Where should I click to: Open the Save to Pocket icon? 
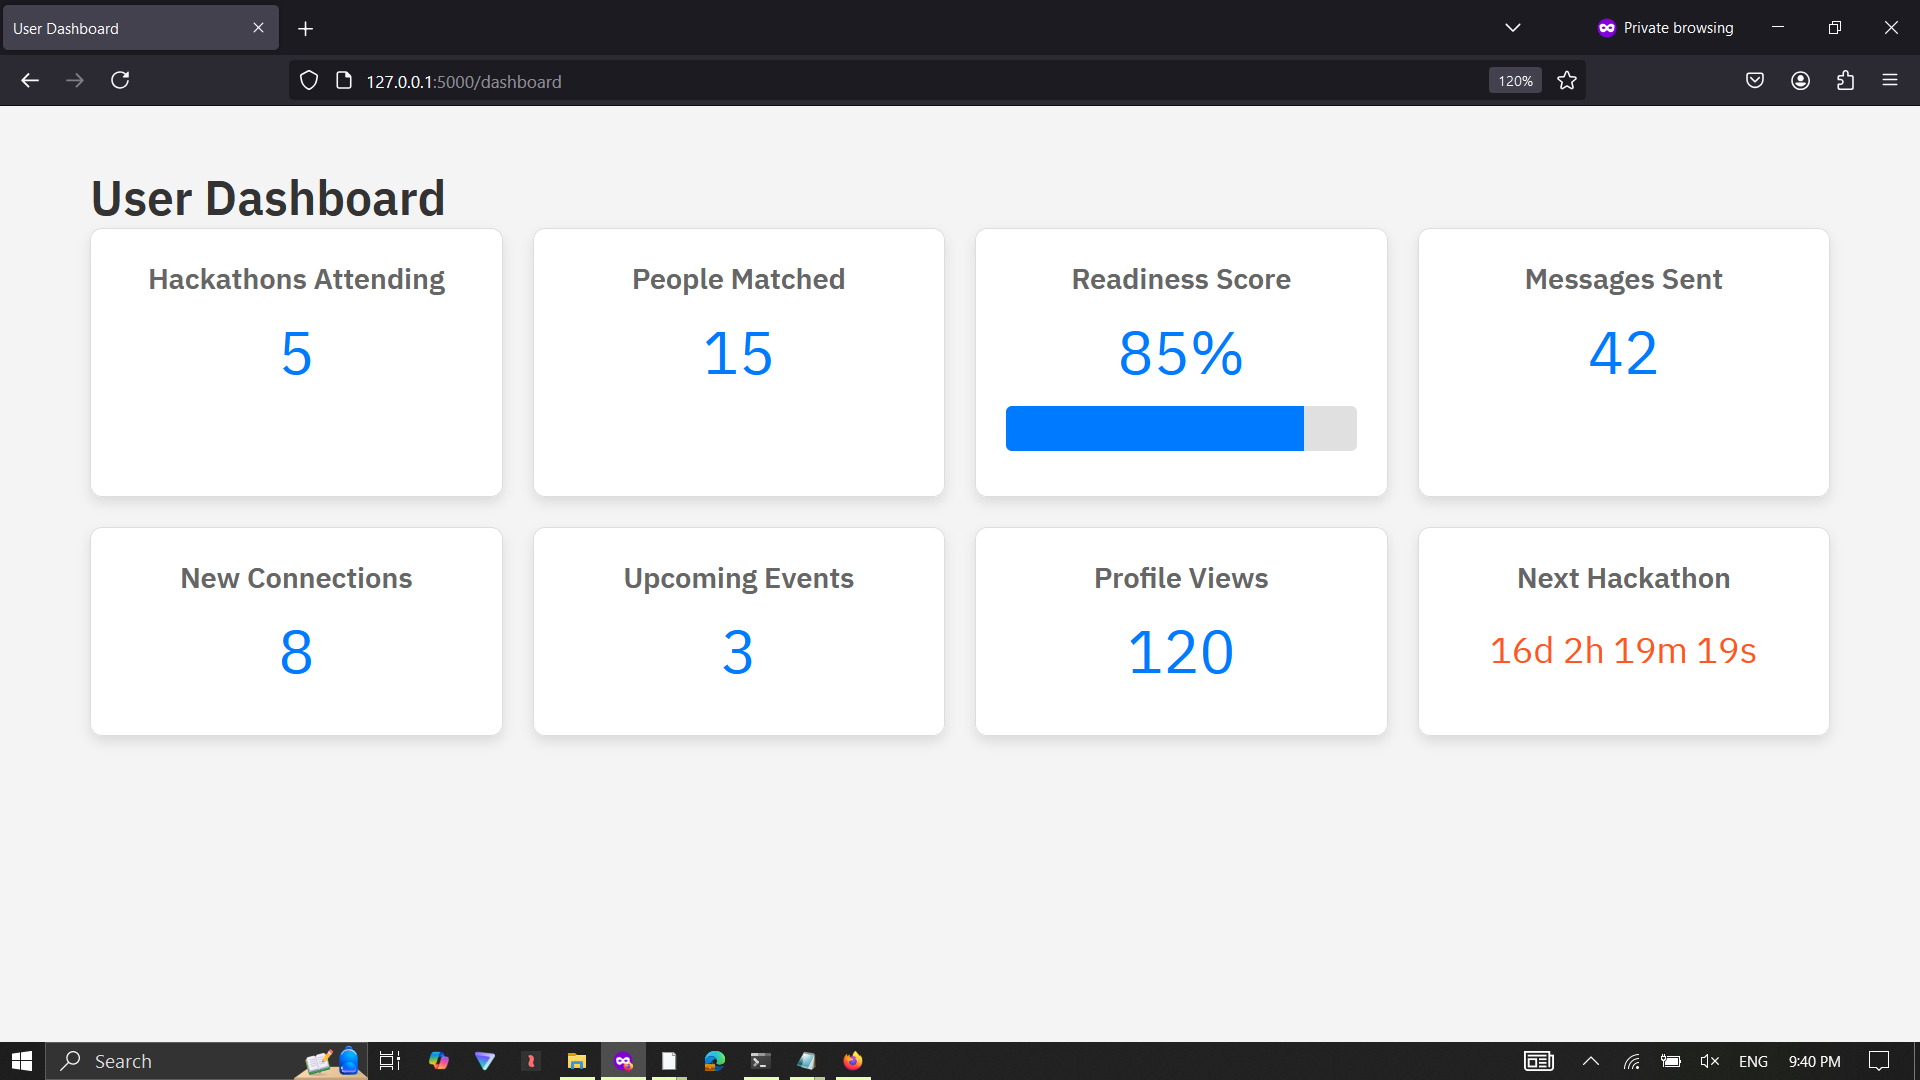point(1755,81)
